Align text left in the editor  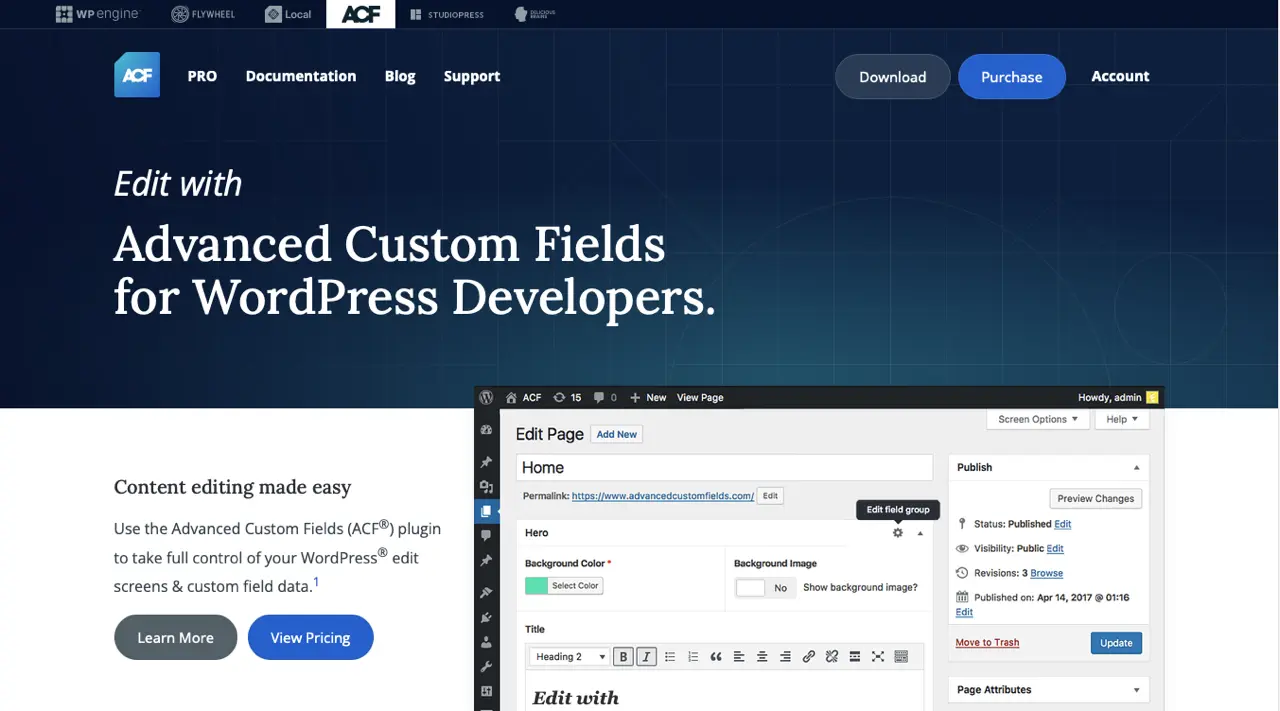[739, 657]
